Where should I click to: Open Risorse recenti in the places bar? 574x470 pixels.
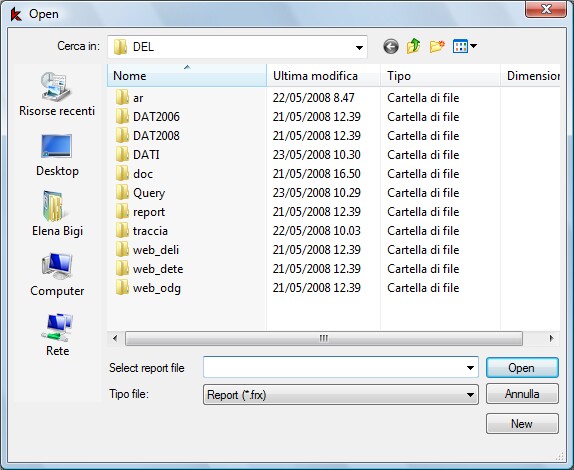coord(57,94)
